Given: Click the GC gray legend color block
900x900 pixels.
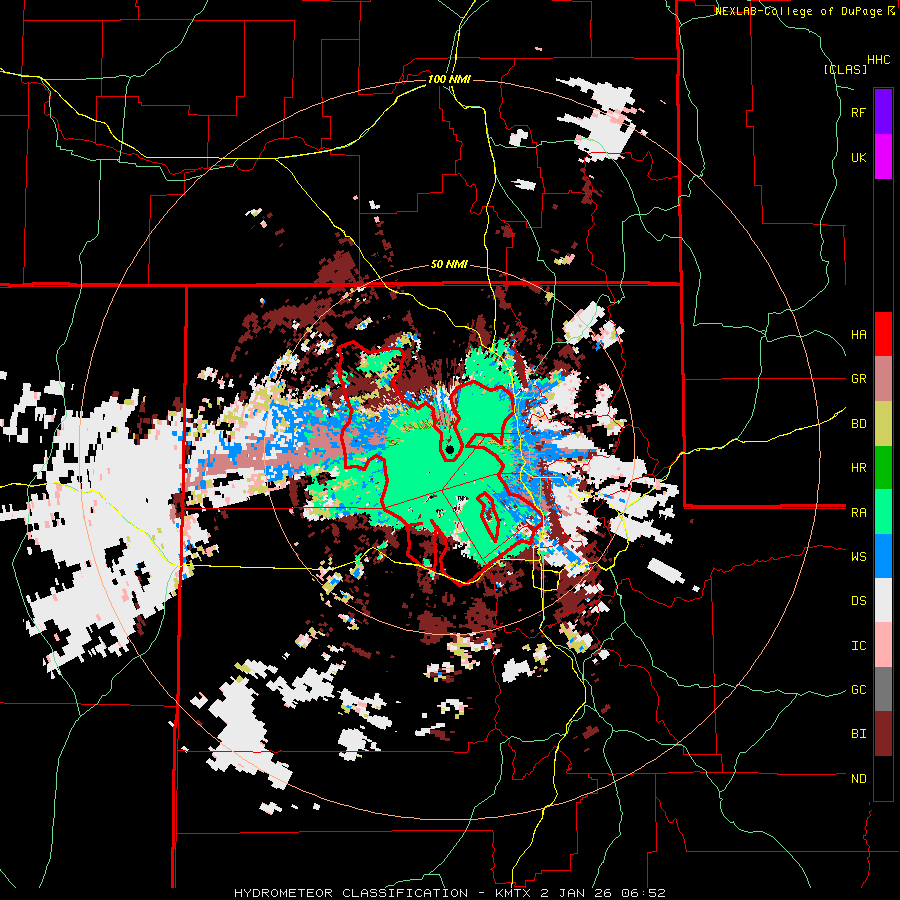Looking at the screenshot, I should pyautogui.click(x=883, y=689).
